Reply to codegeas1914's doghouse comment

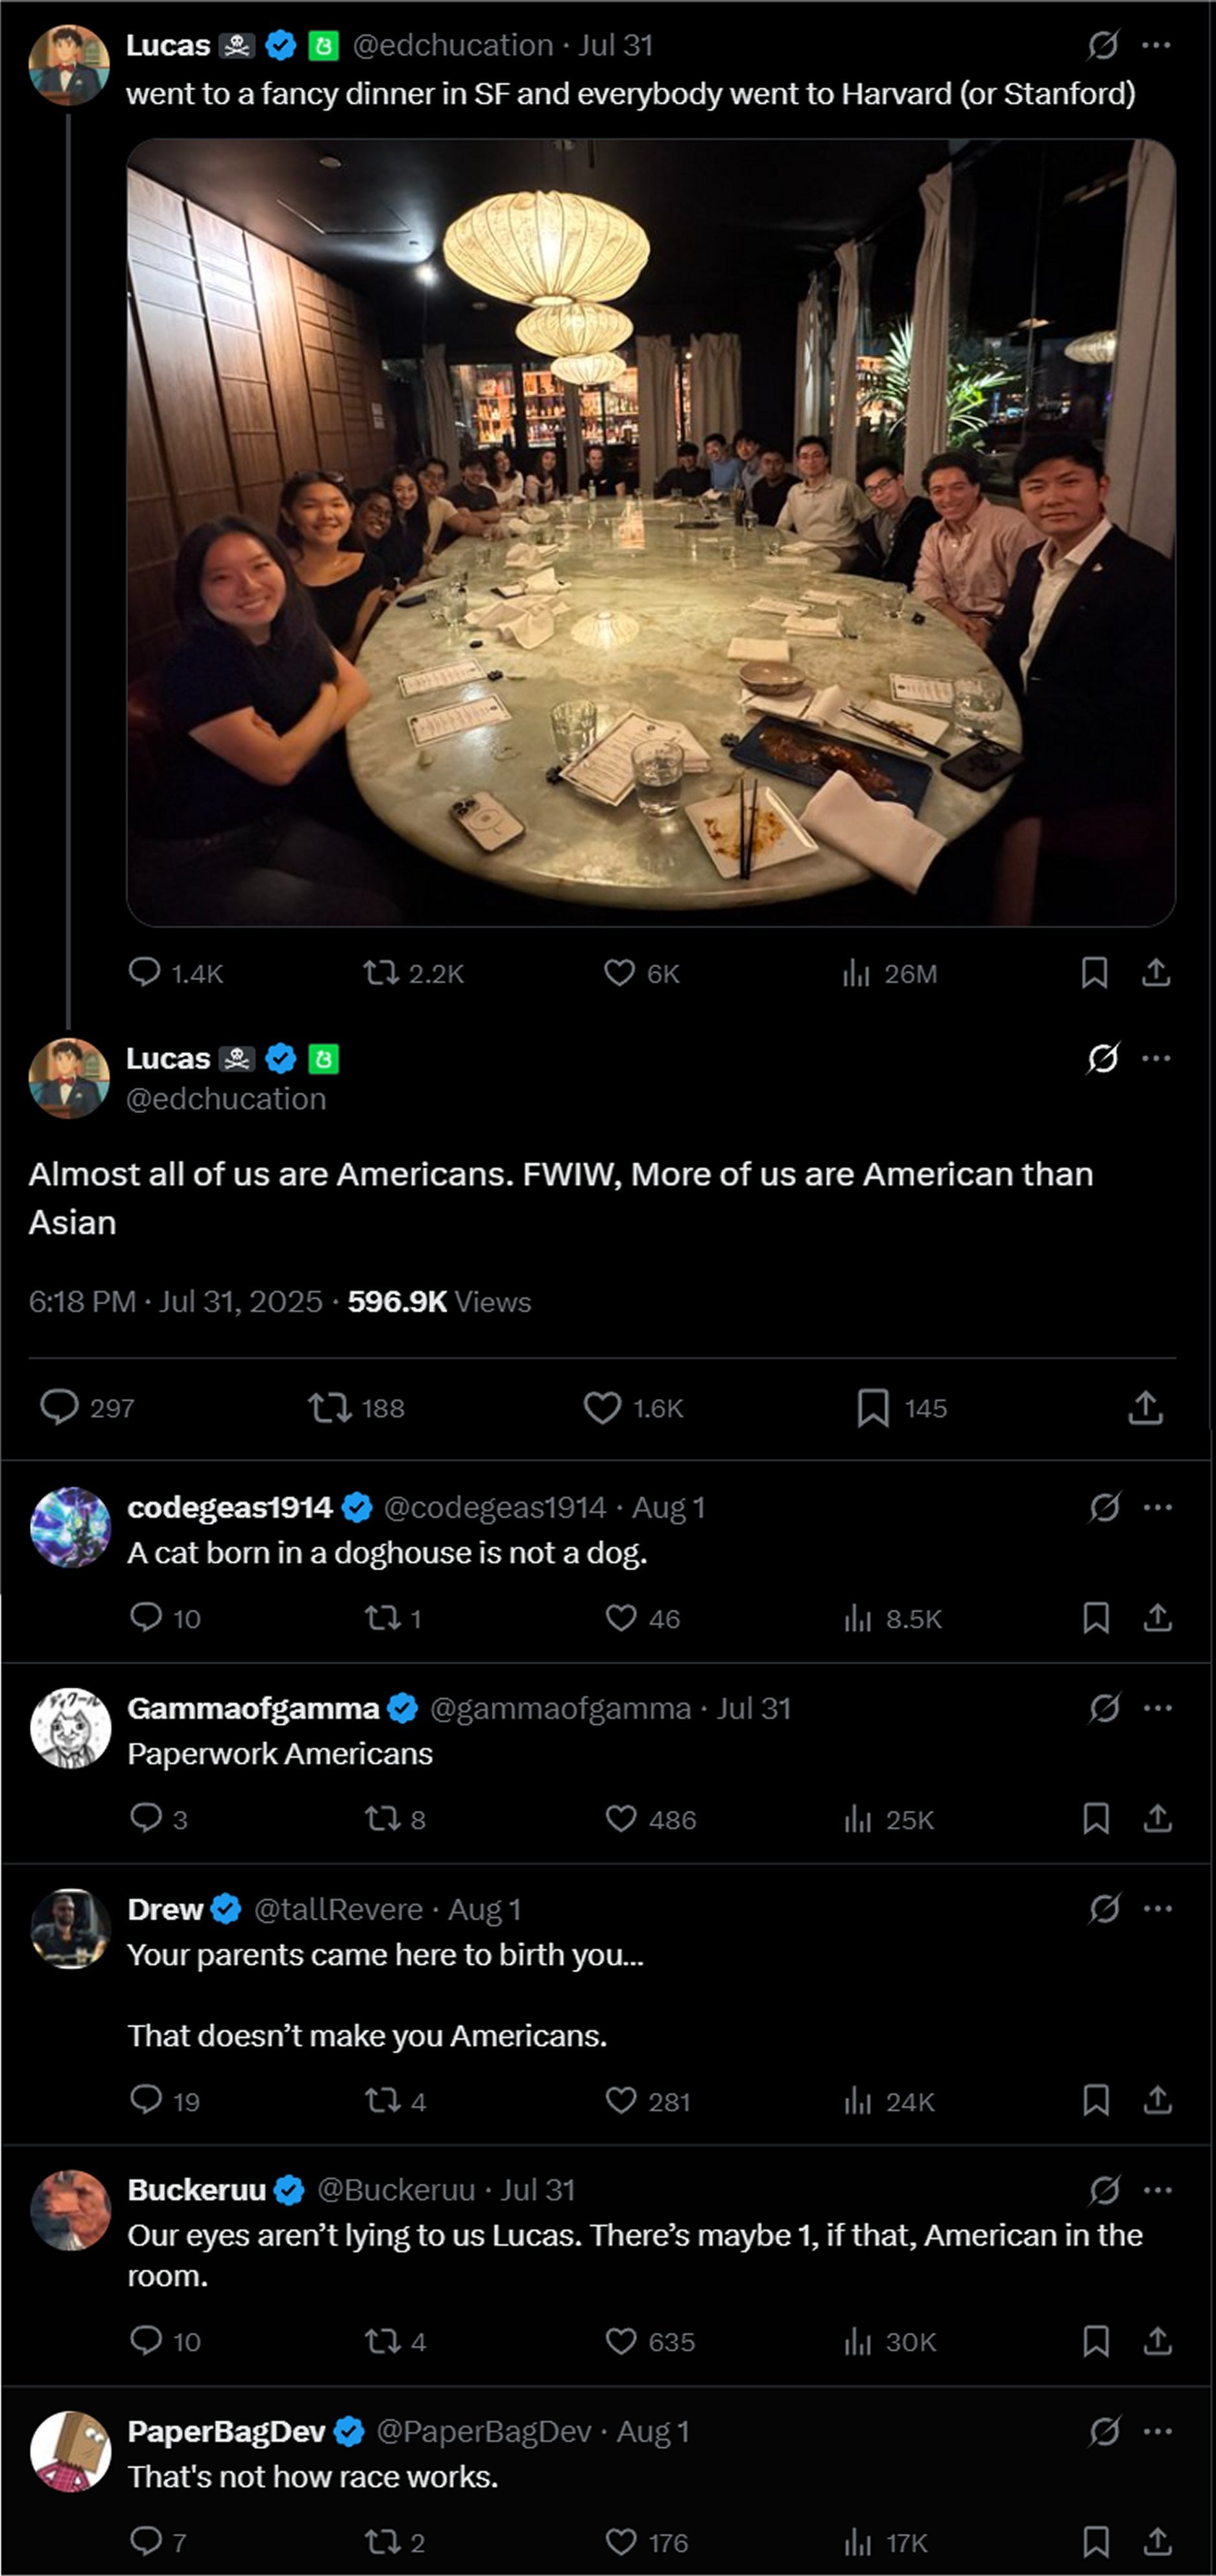coord(146,1617)
